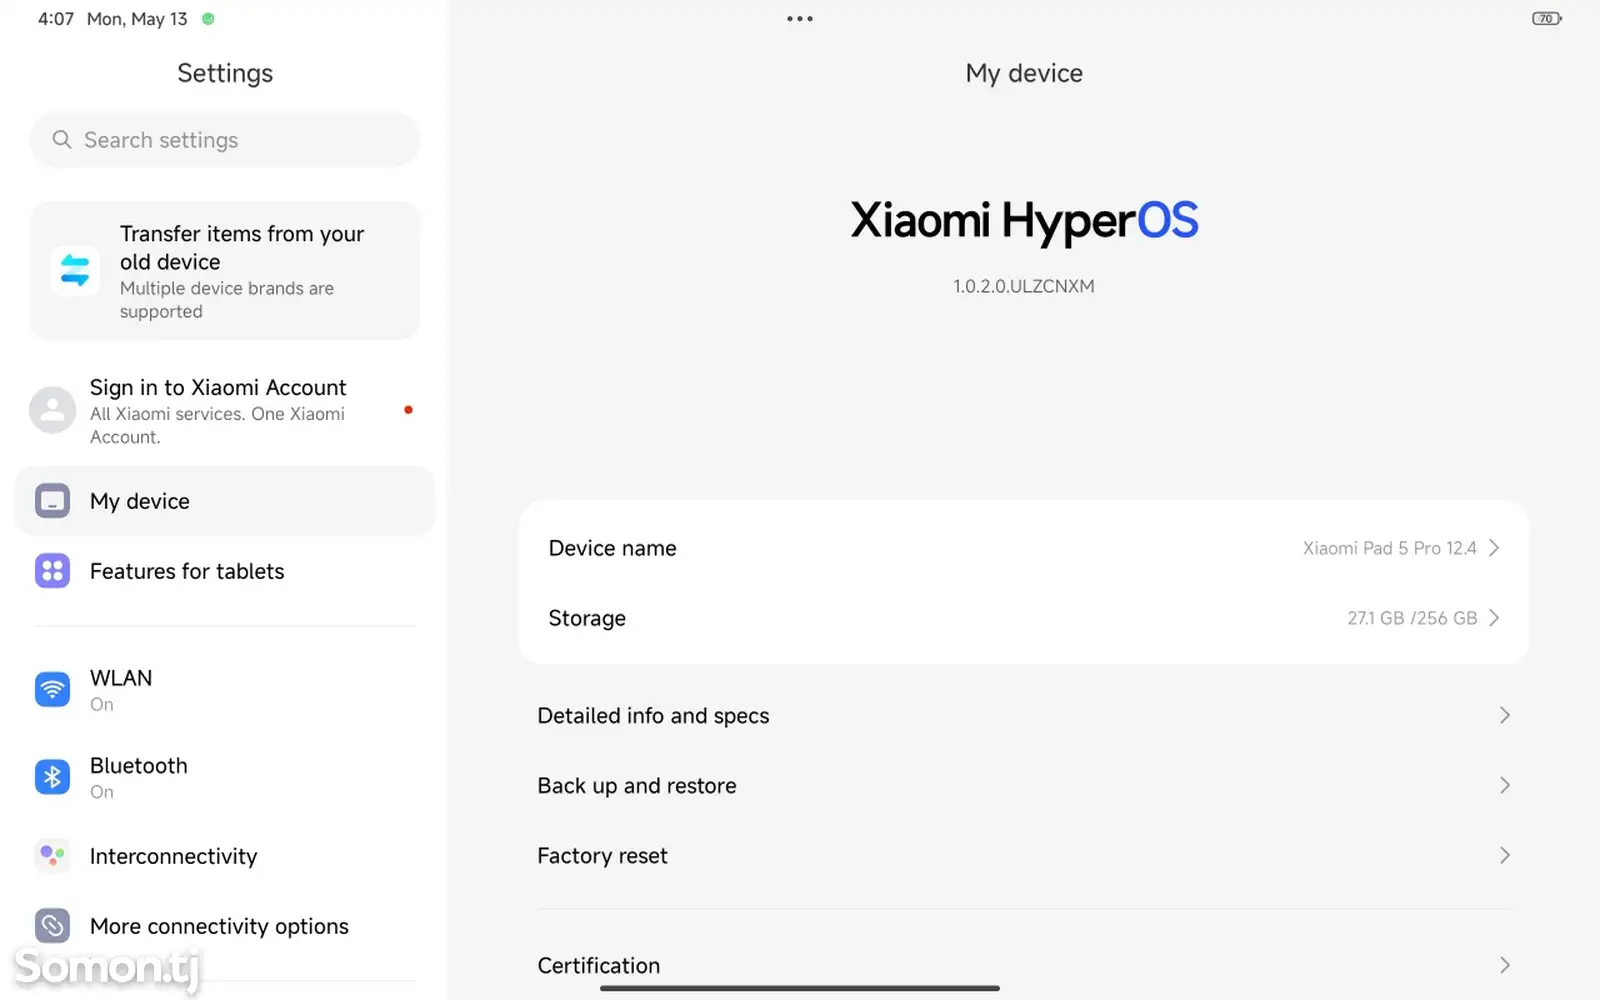Click the WLAN wifi icon
The image size is (1600, 1000).
pyautogui.click(x=52, y=689)
